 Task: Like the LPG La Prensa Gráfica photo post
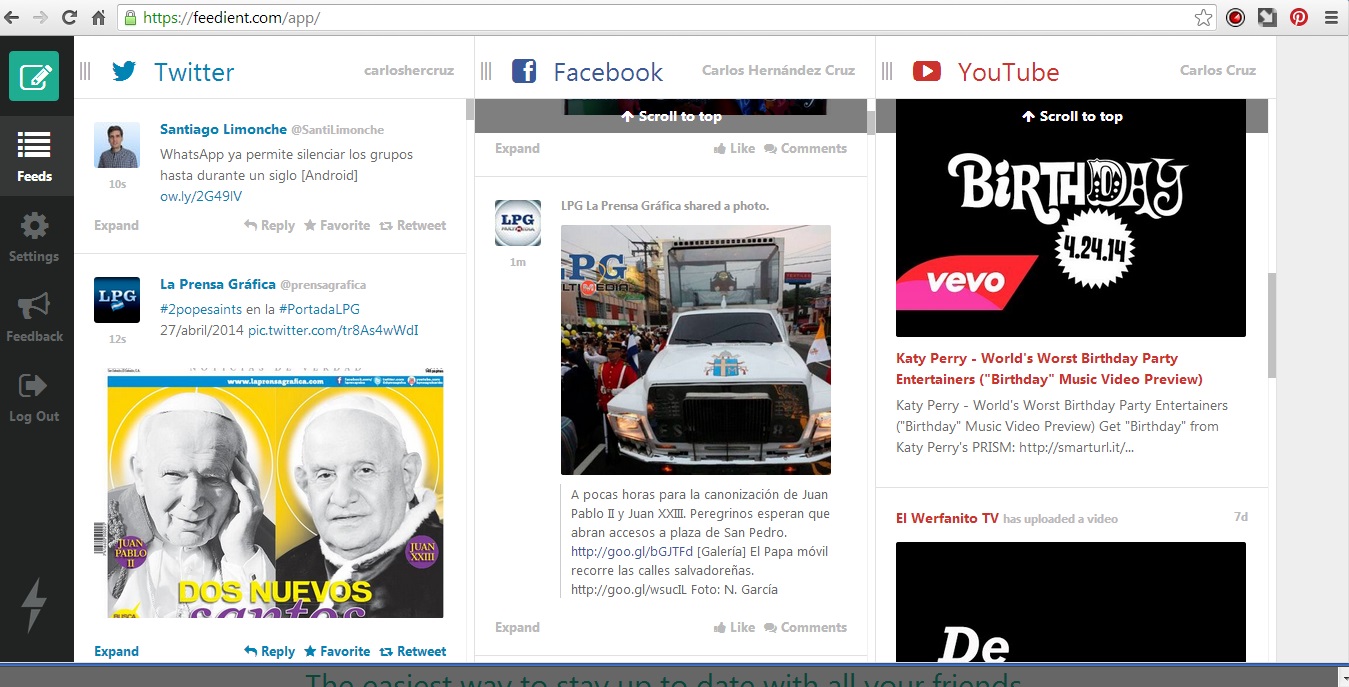[x=735, y=627]
